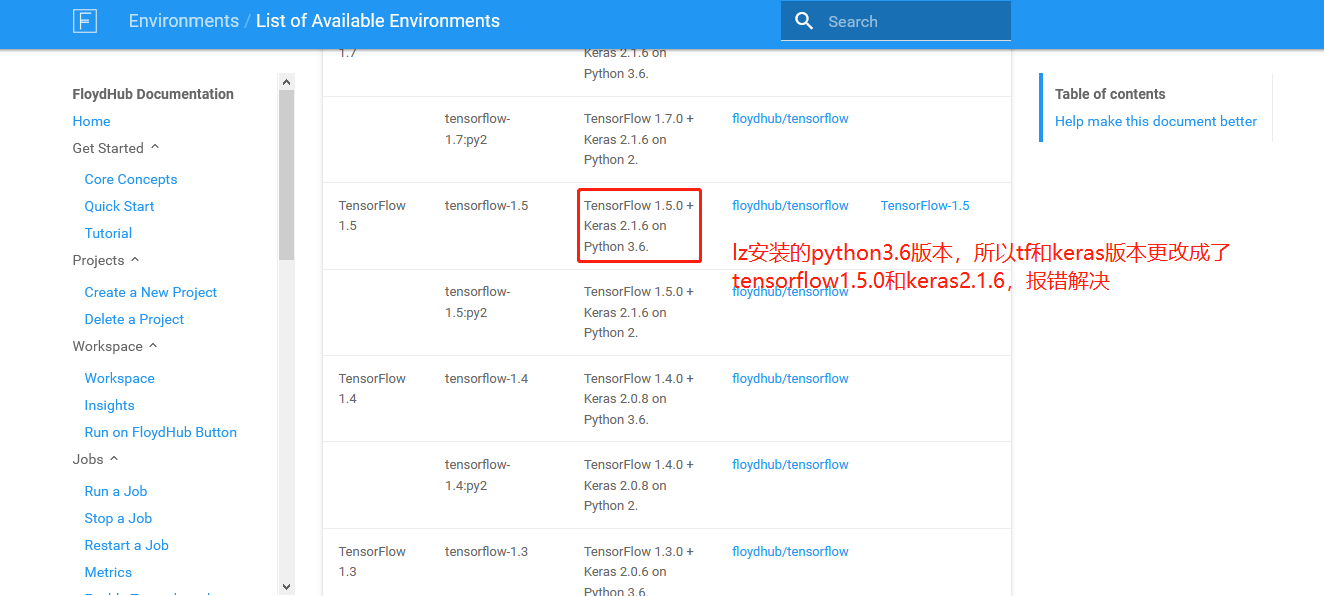Collapse the Get Started section
Viewport: 1324px width, 596px height.
click(116, 148)
